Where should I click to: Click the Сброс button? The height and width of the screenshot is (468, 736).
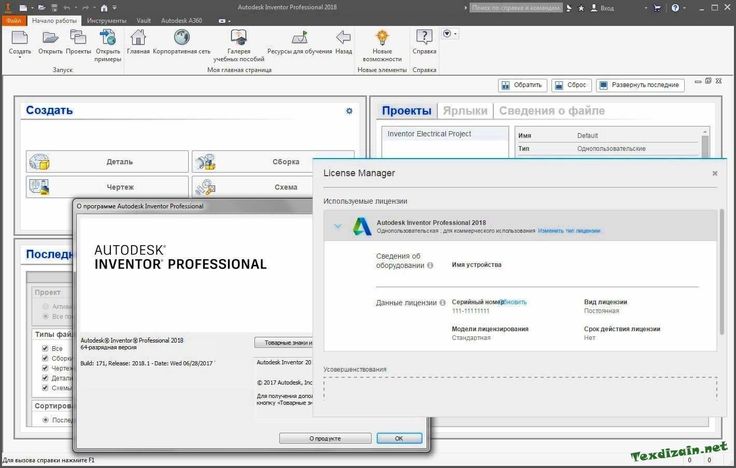coord(571,85)
